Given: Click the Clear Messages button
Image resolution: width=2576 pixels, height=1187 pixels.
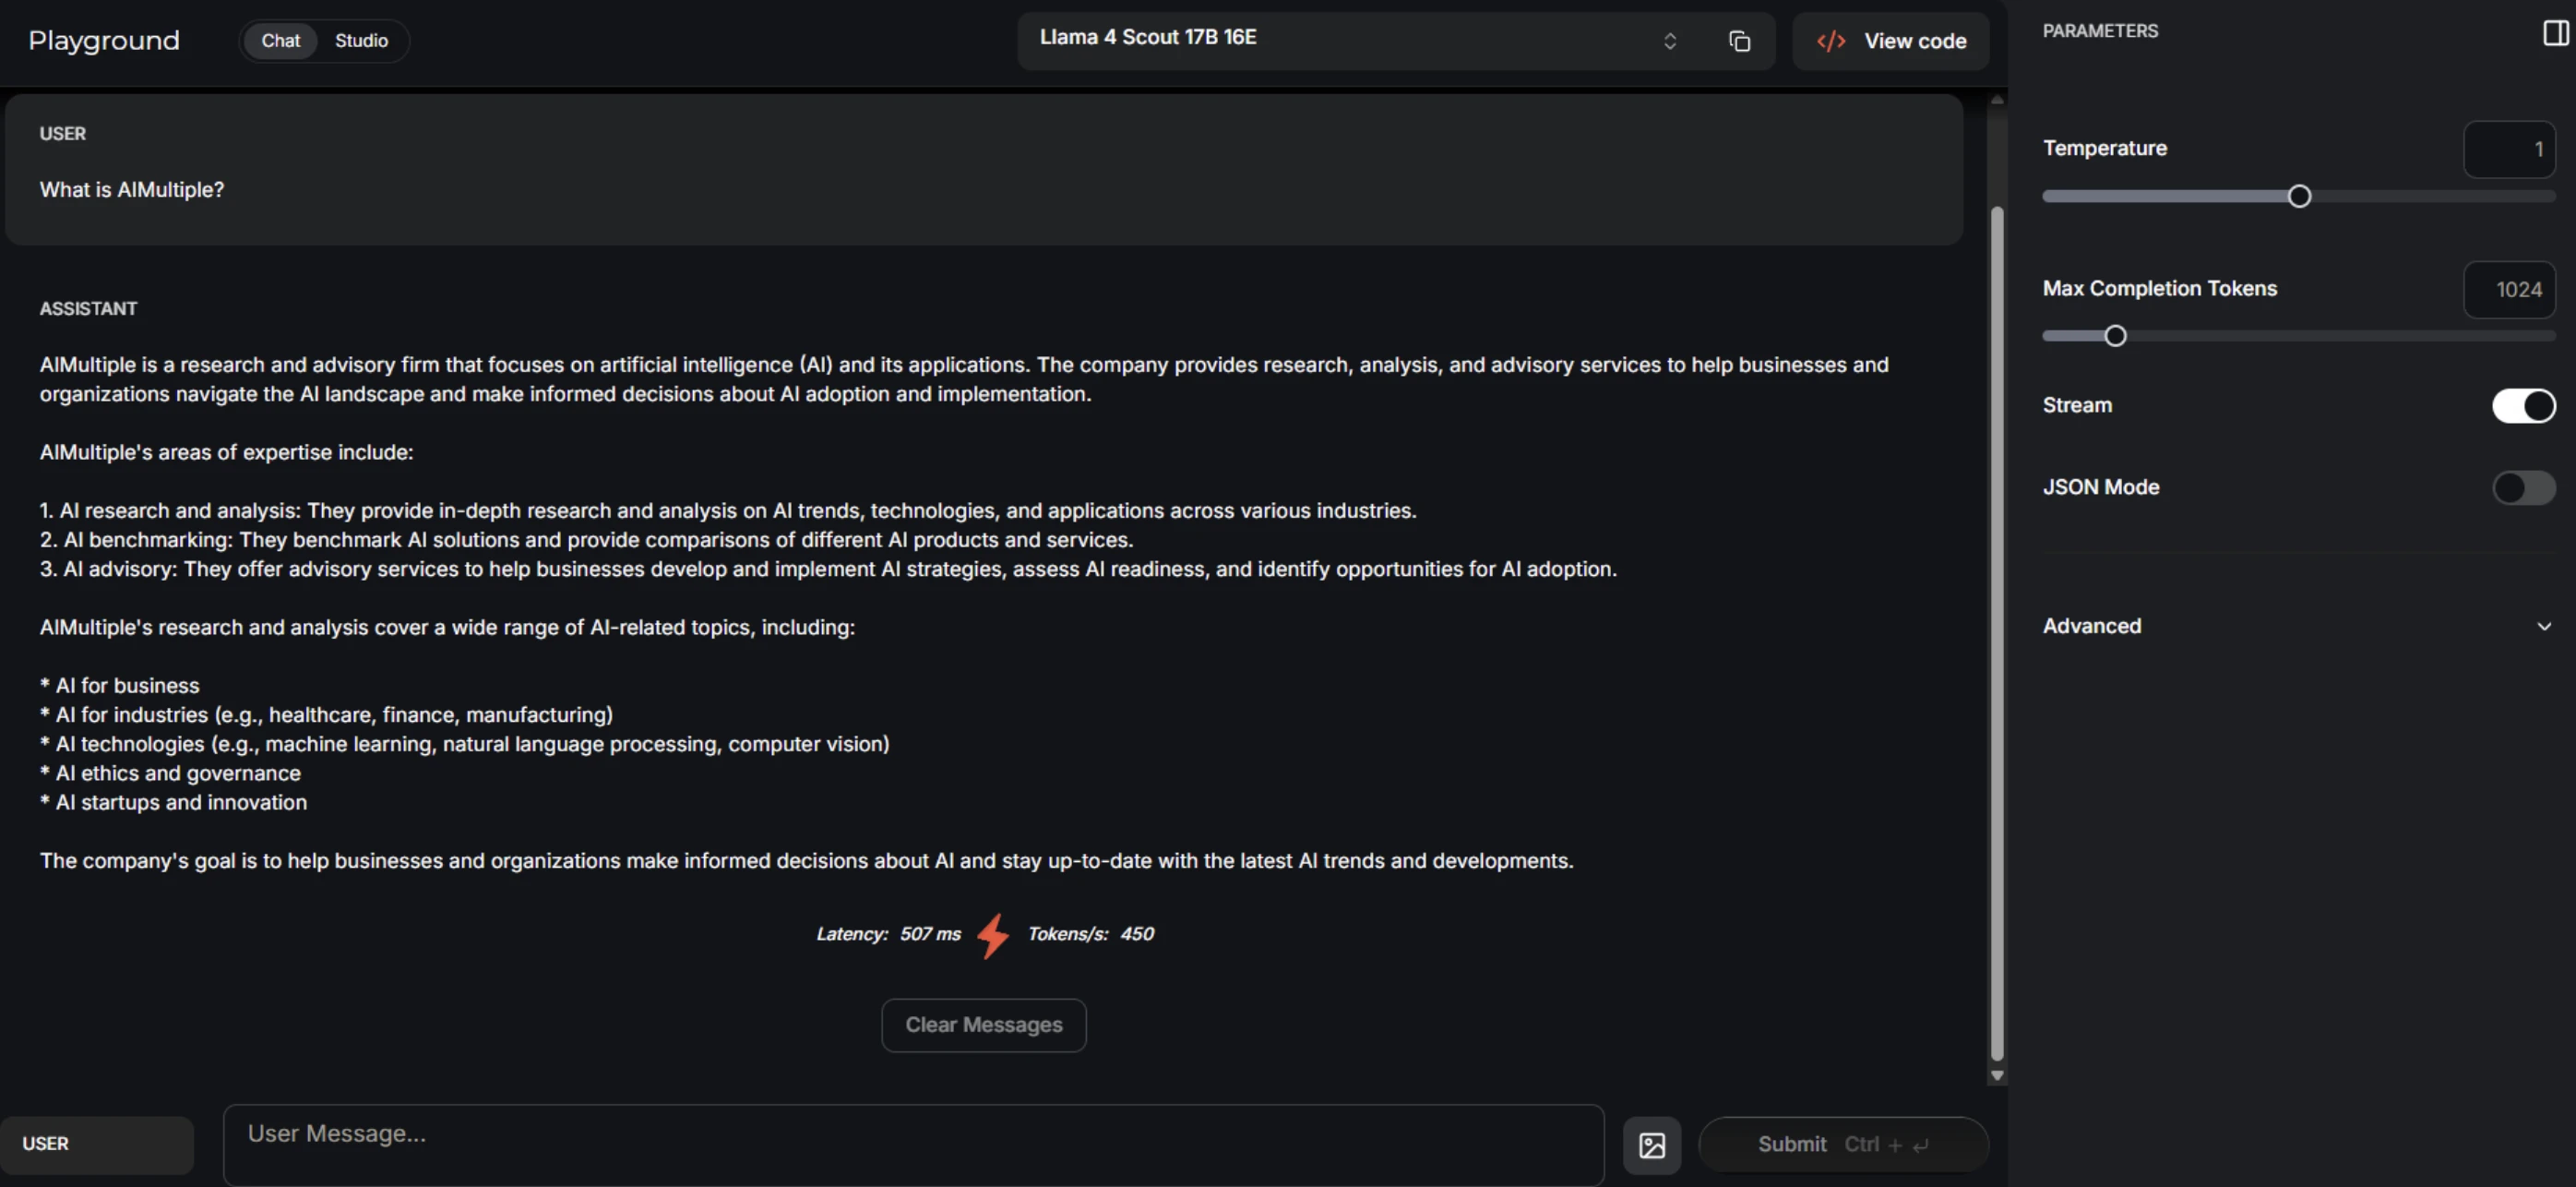Looking at the screenshot, I should [x=984, y=1025].
